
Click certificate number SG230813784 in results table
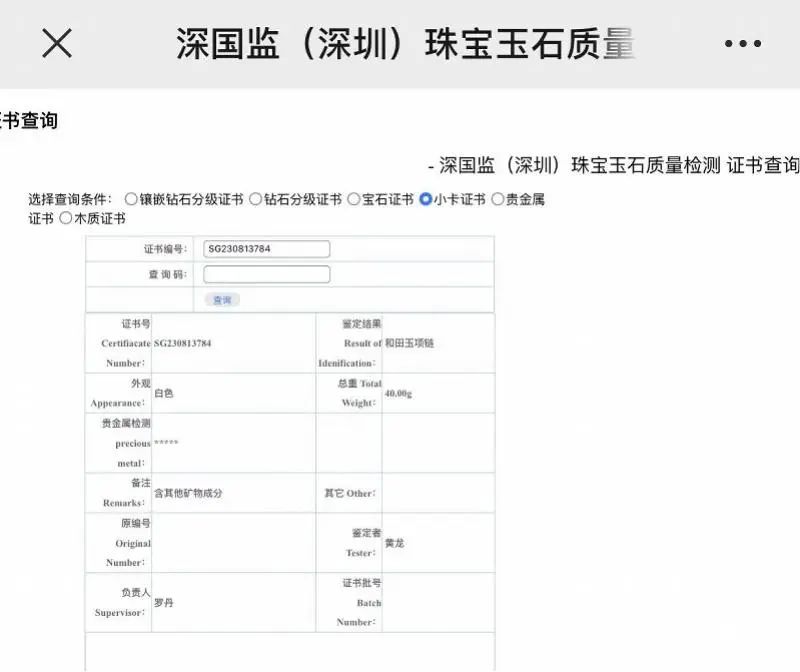coord(182,343)
